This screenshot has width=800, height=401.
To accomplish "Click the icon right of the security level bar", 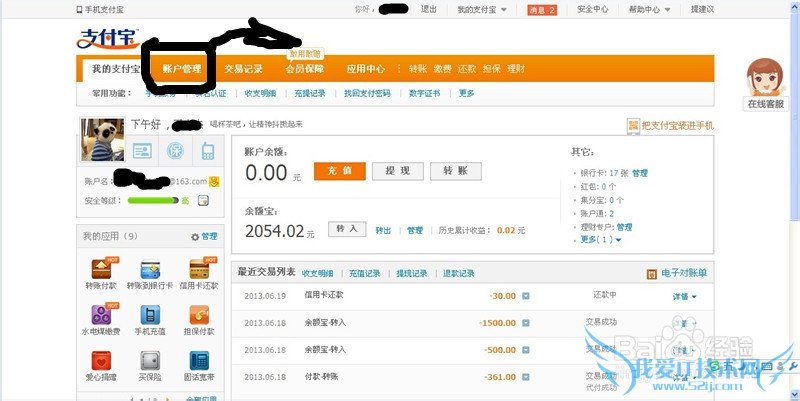I will (203, 200).
